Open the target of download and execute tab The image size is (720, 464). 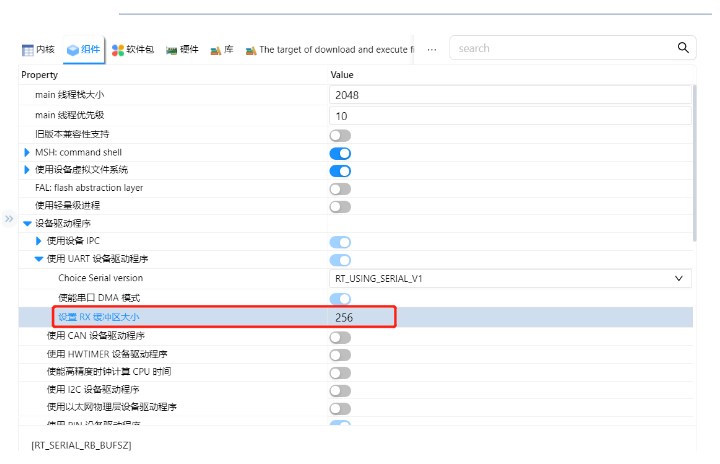(330, 49)
